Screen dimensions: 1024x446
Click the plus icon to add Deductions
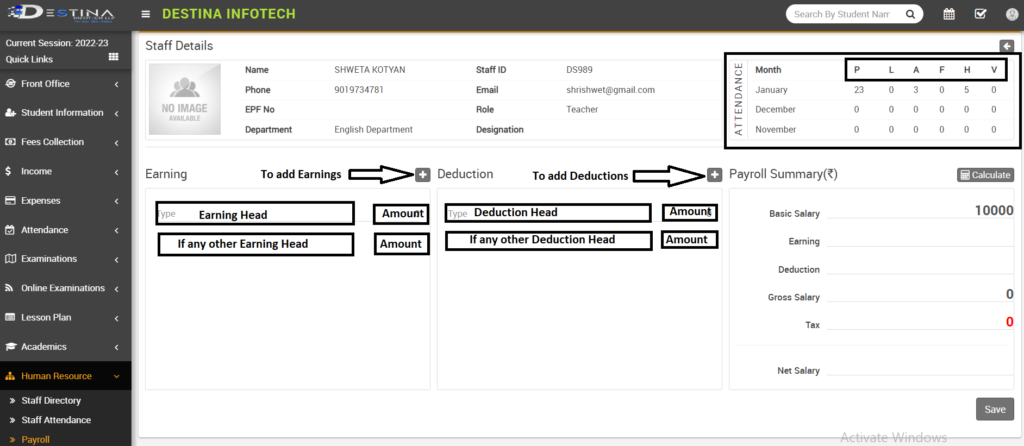(x=714, y=174)
